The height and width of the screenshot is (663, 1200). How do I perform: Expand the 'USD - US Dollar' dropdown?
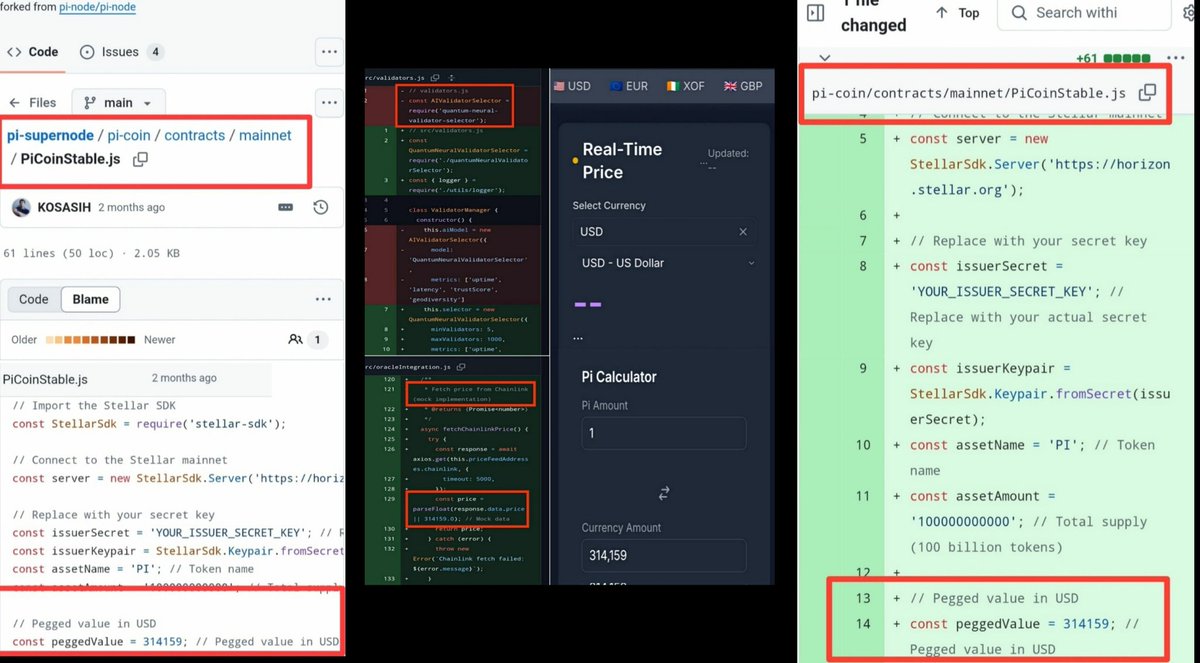coord(667,263)
